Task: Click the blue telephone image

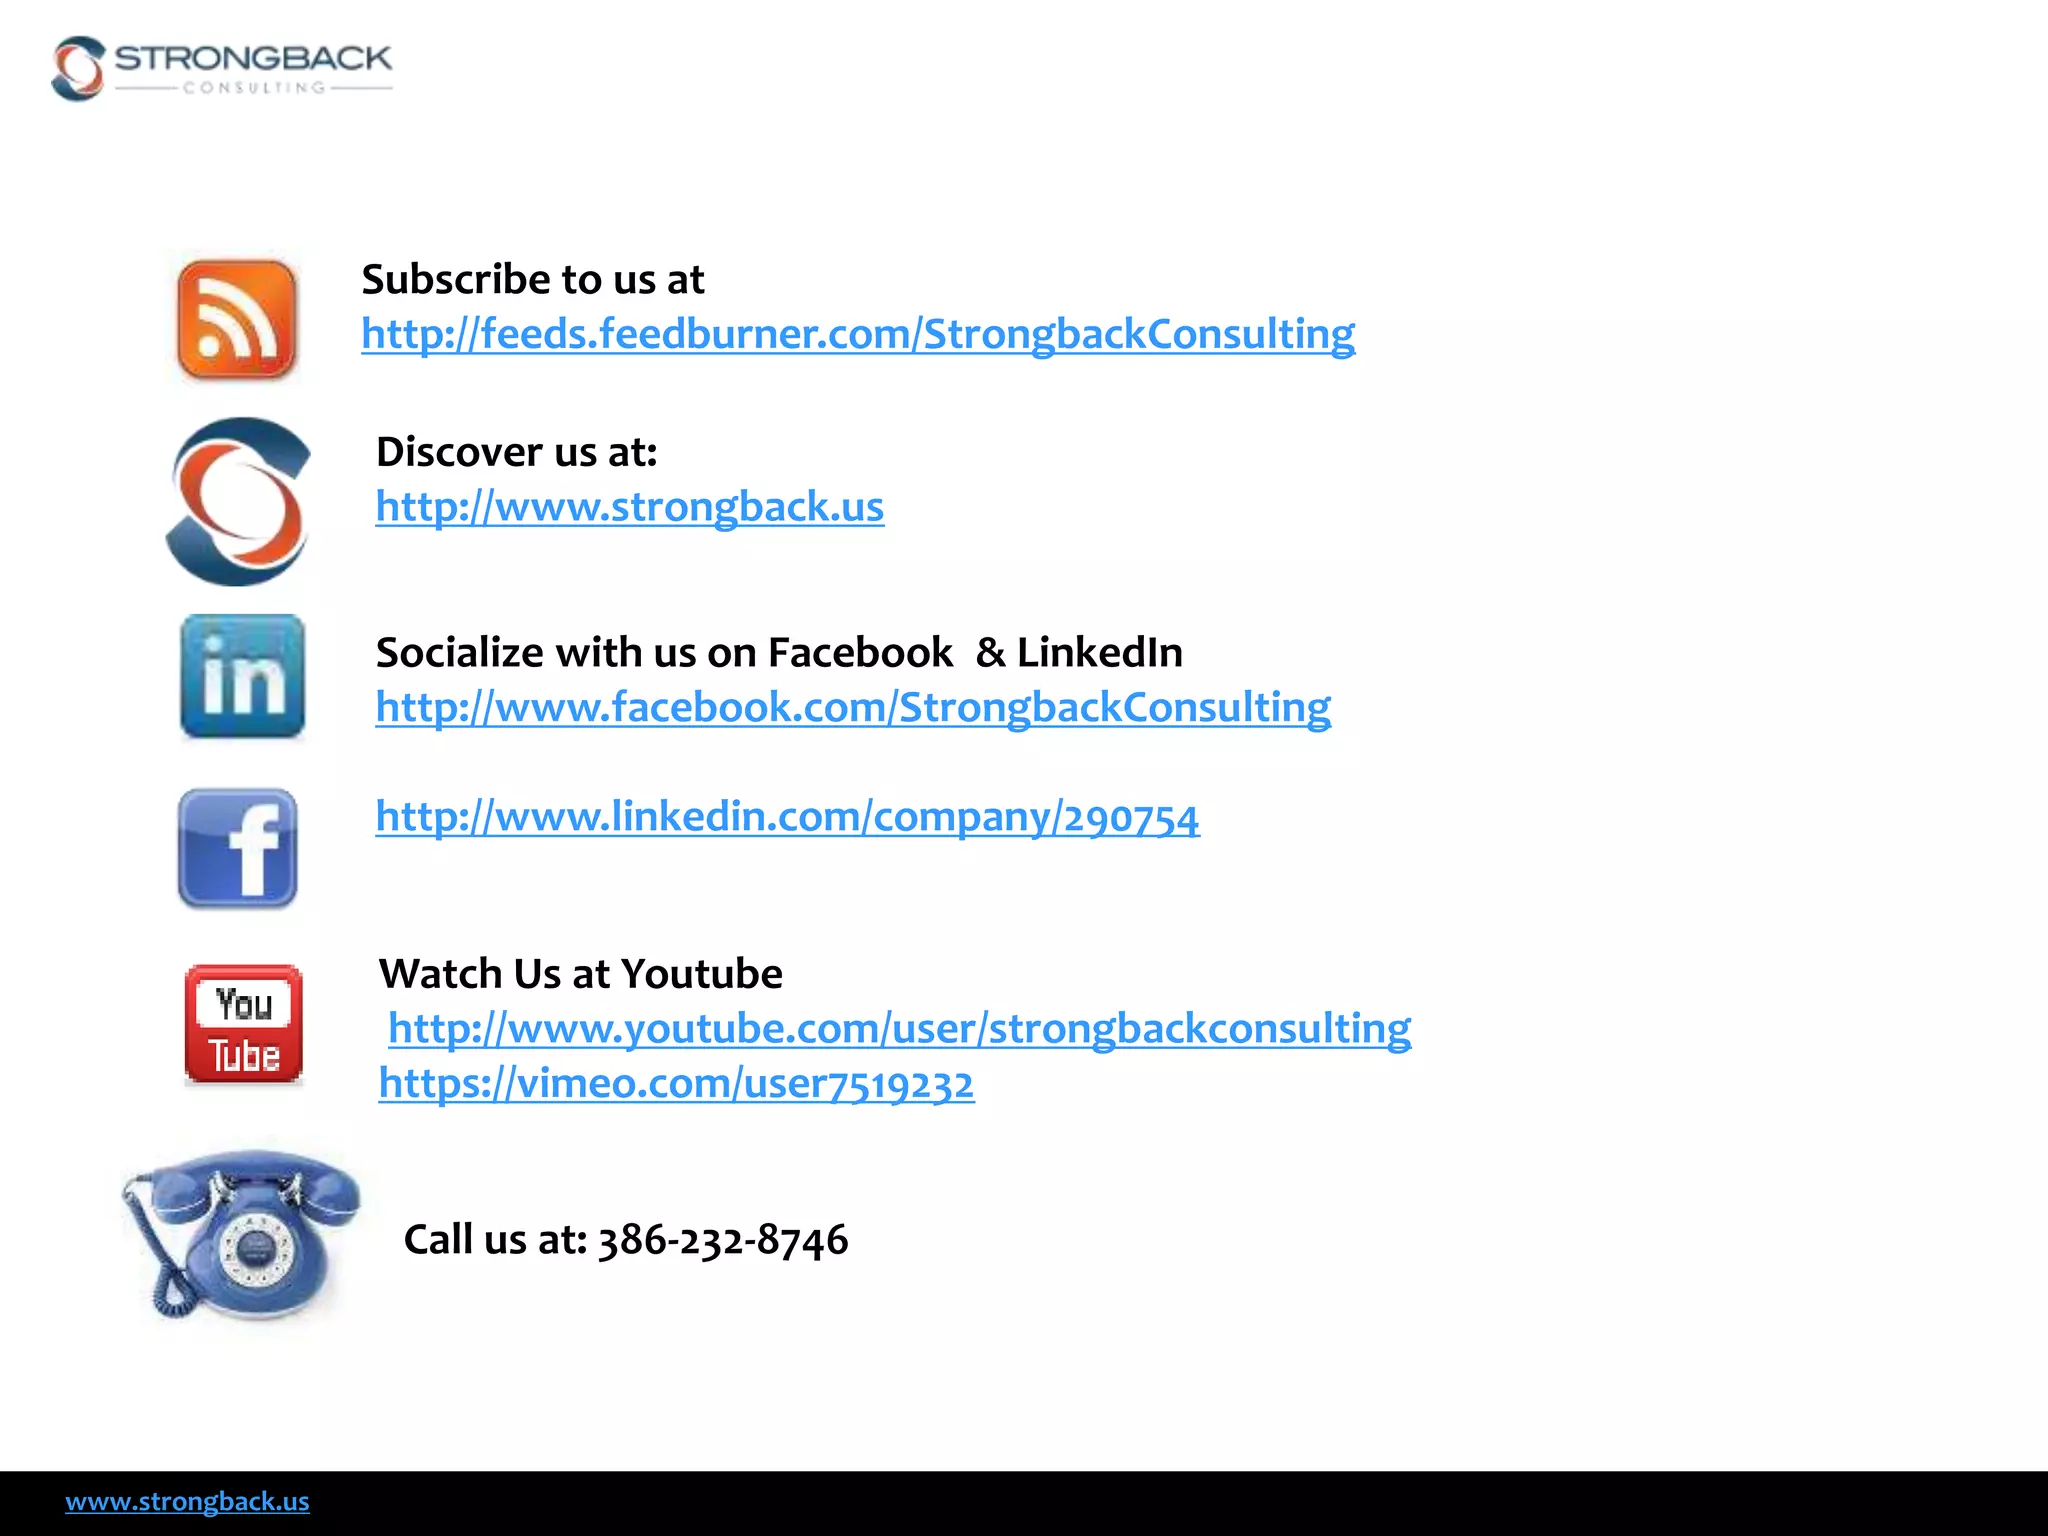Action: (x=240, y=1233)
